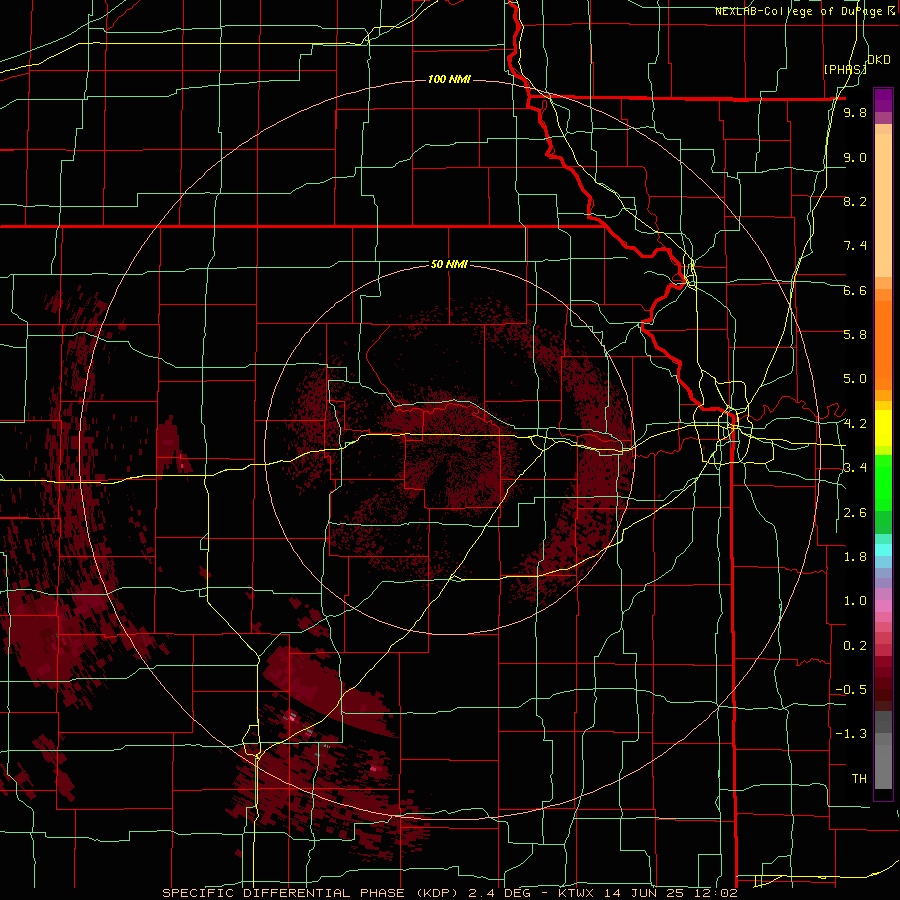
Task: Select the 9.8 value on the color scale
Action: pos(855,112)
